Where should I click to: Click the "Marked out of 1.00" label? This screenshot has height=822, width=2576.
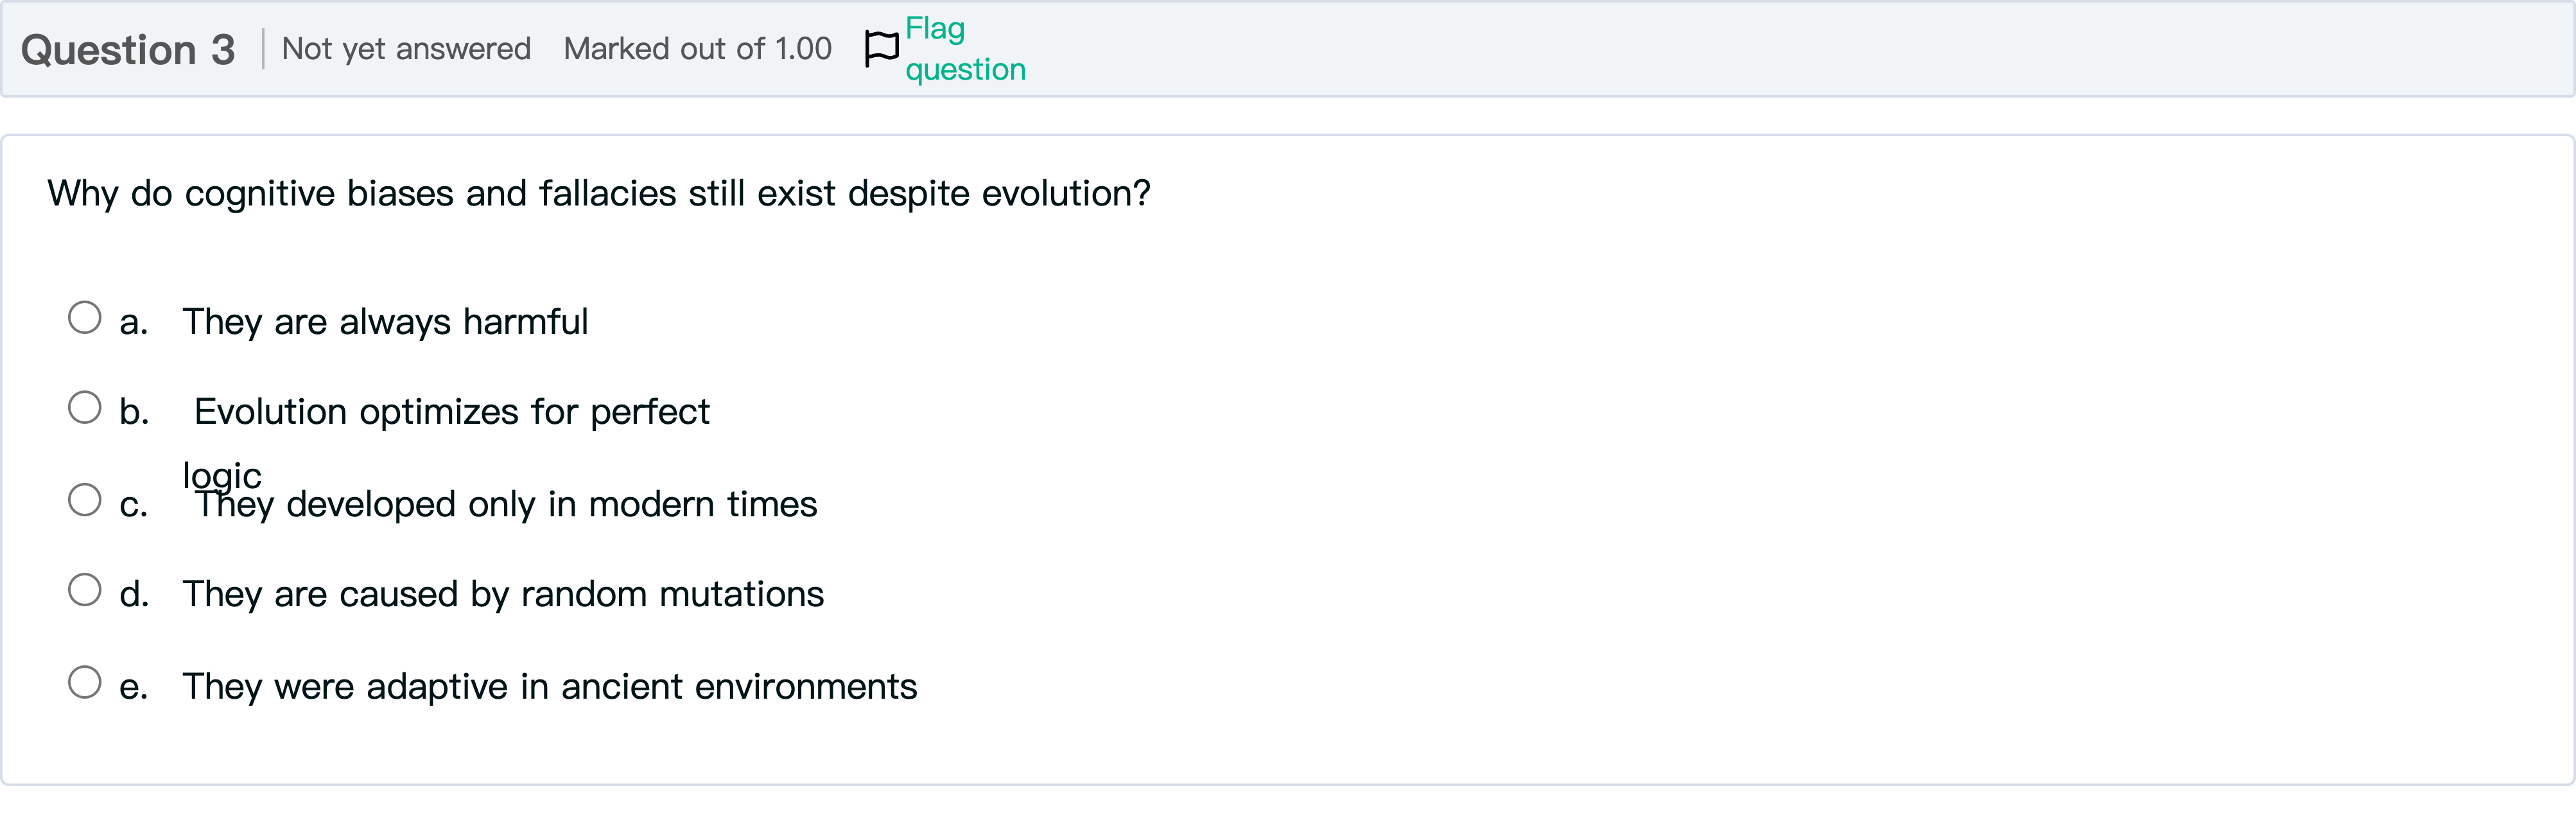pyautogui.click(x=697, y=49)
